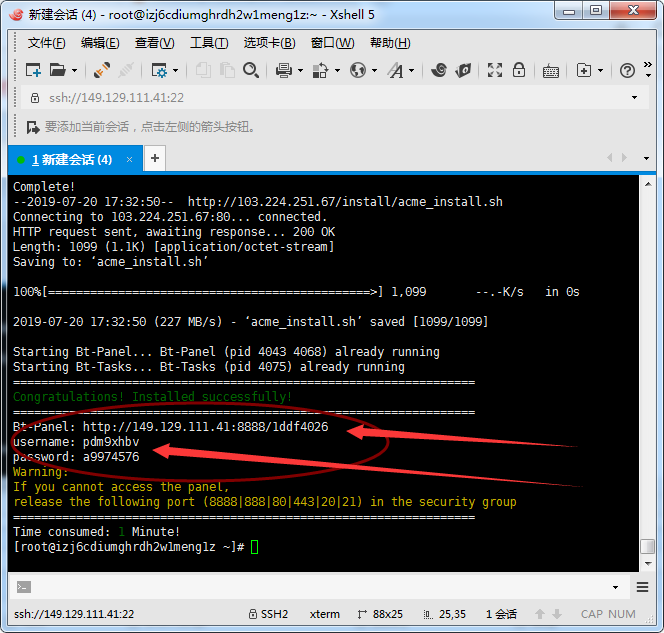The width and height of the screenshot is (664, 633).
Task: Click the terminal scrollbar up arrow
Action: (648, 184)
